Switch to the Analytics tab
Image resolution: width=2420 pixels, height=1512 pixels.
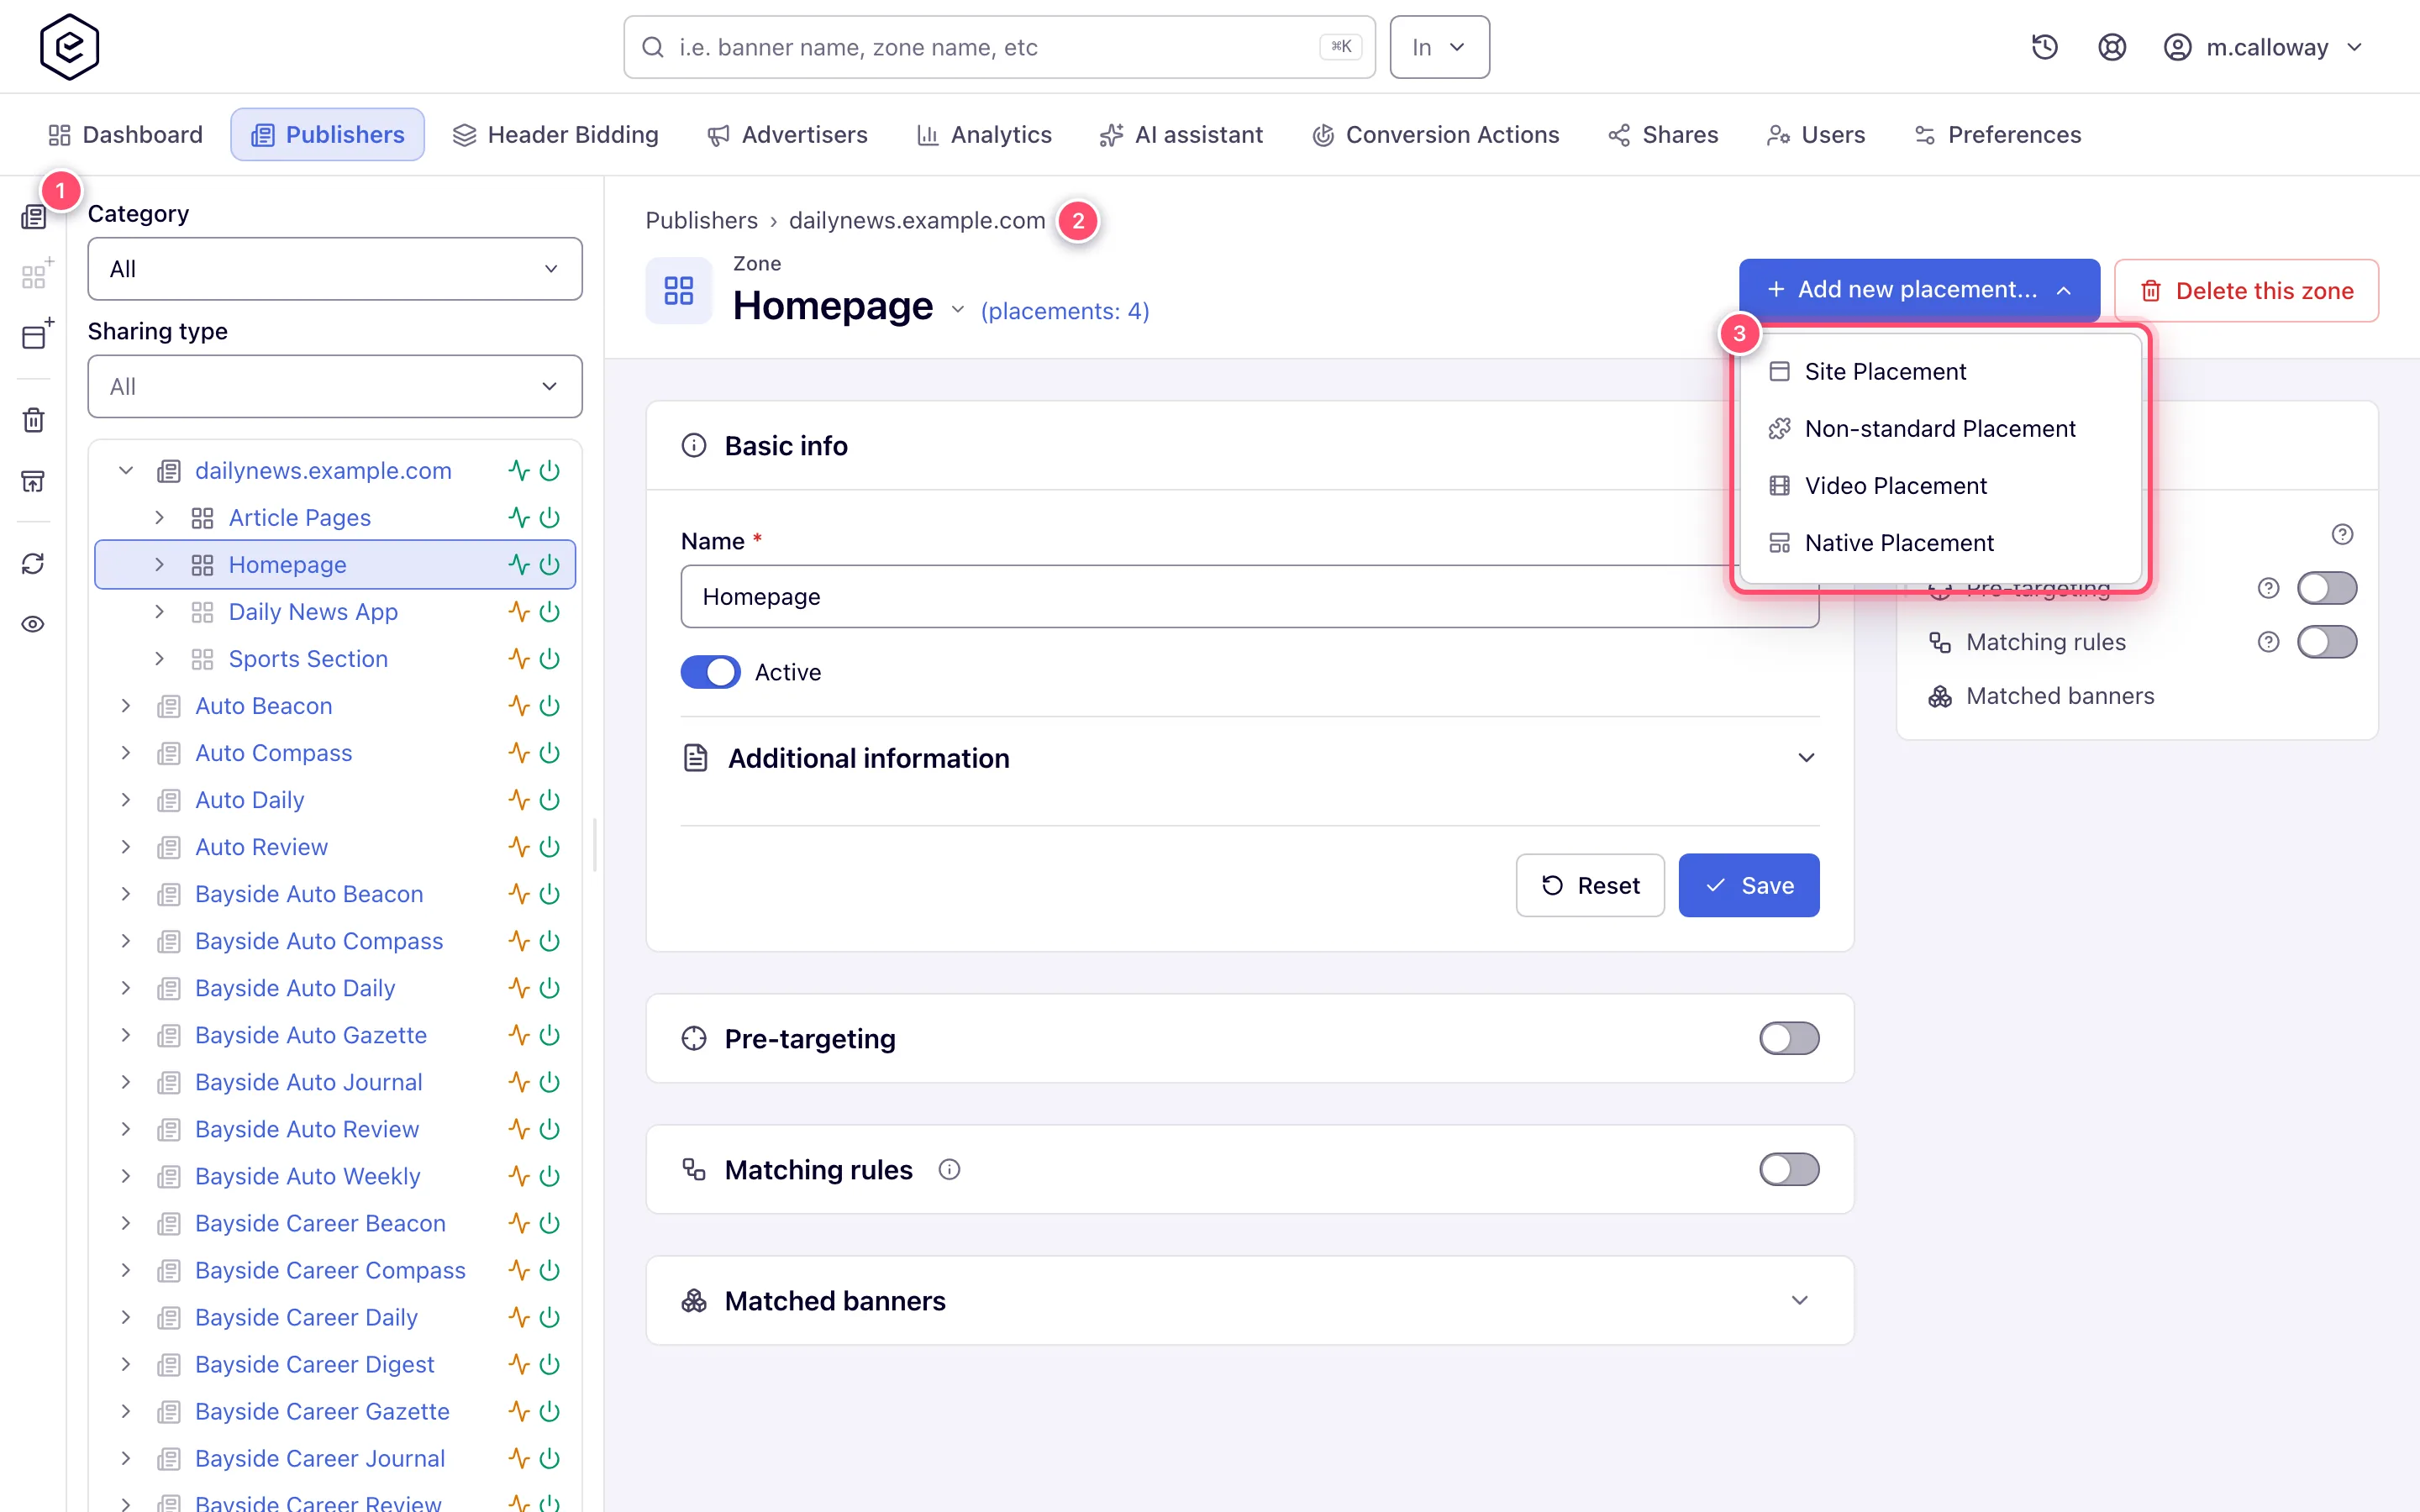[984, 135]
